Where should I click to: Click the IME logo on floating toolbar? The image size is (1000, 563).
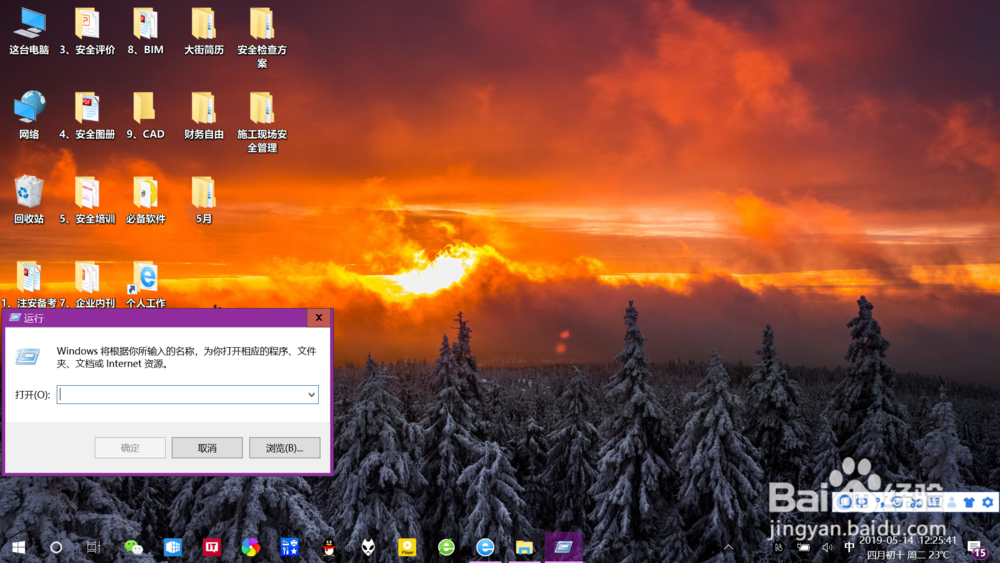click(845, 501)
